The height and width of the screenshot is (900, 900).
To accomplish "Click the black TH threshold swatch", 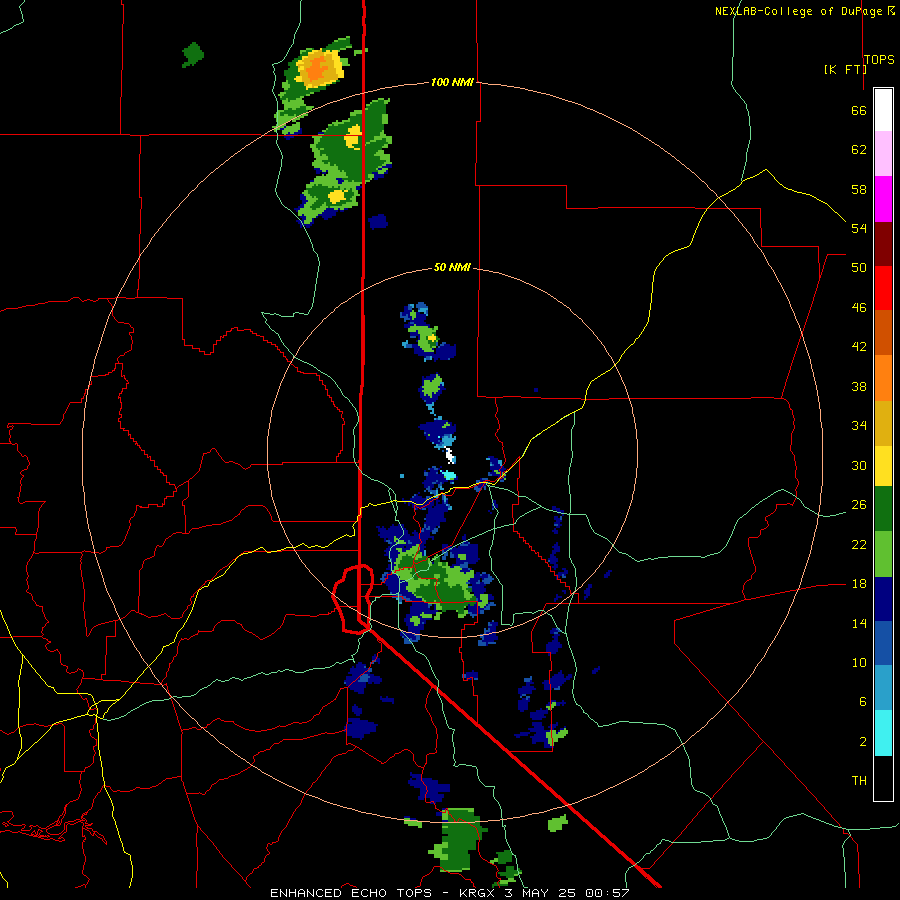I will [883, 778].
